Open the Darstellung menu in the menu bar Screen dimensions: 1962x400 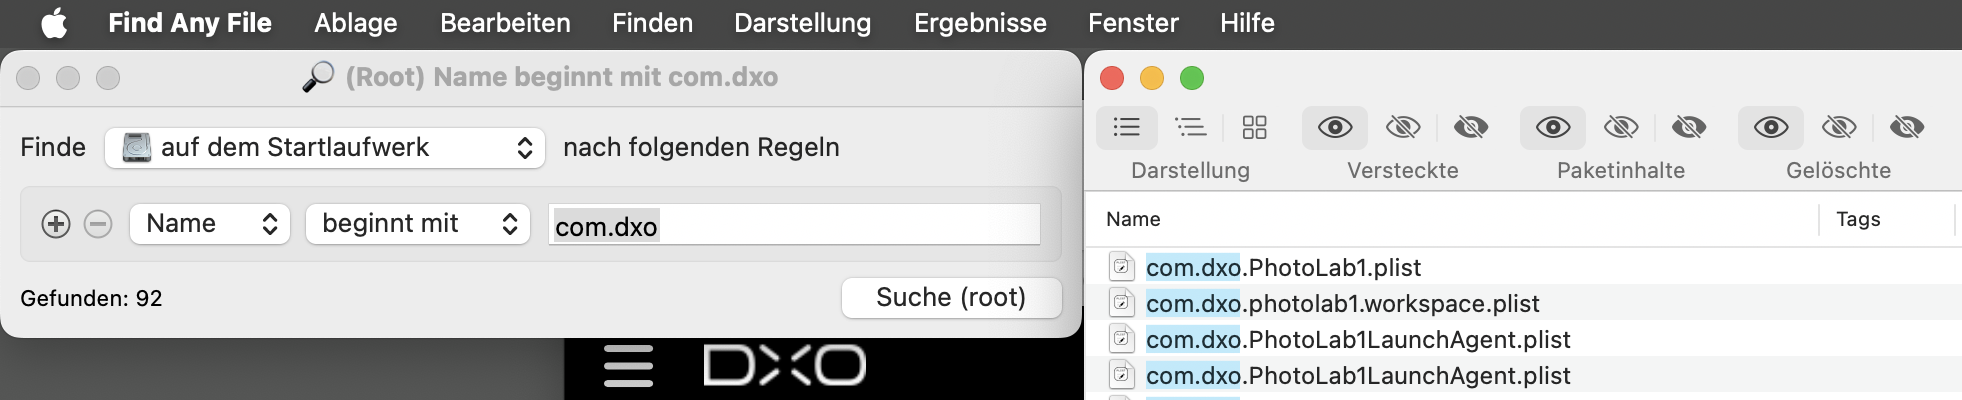[802, 22]
